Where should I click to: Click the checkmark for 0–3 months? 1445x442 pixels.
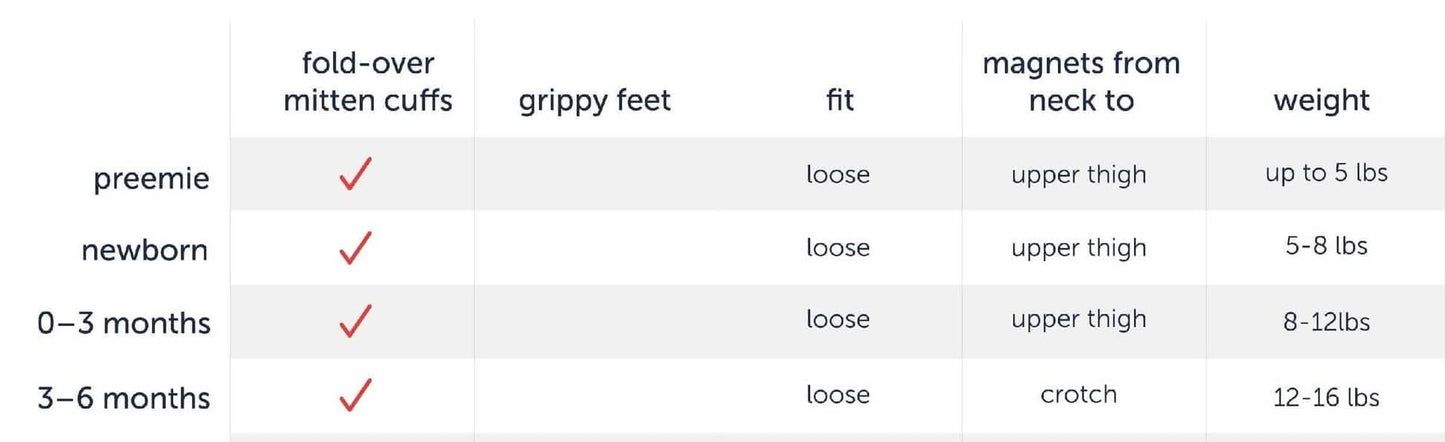(x=355, y=321)
